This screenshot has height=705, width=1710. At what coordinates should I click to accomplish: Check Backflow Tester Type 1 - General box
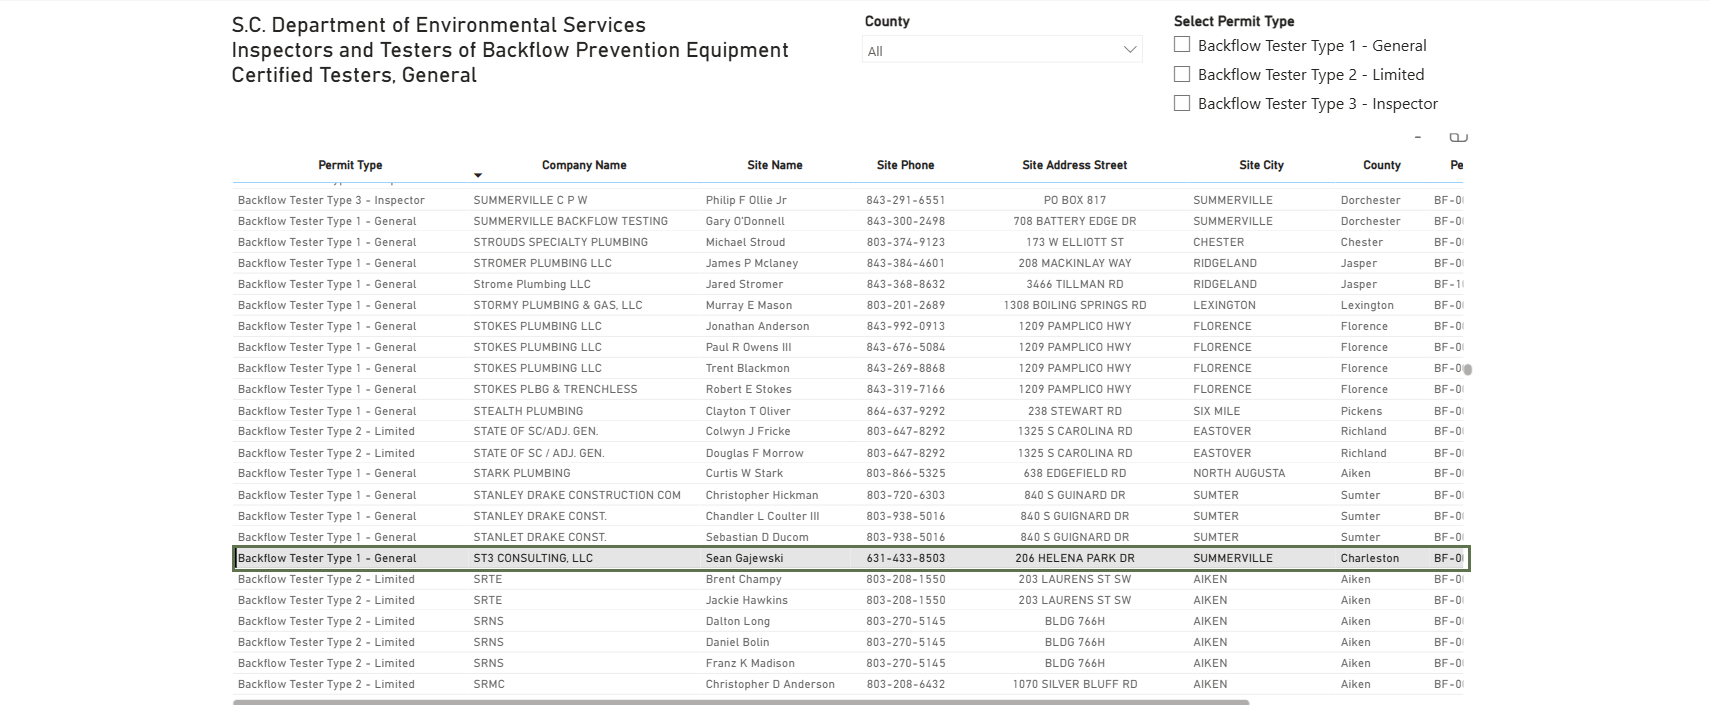click(x=1182, y=45)
